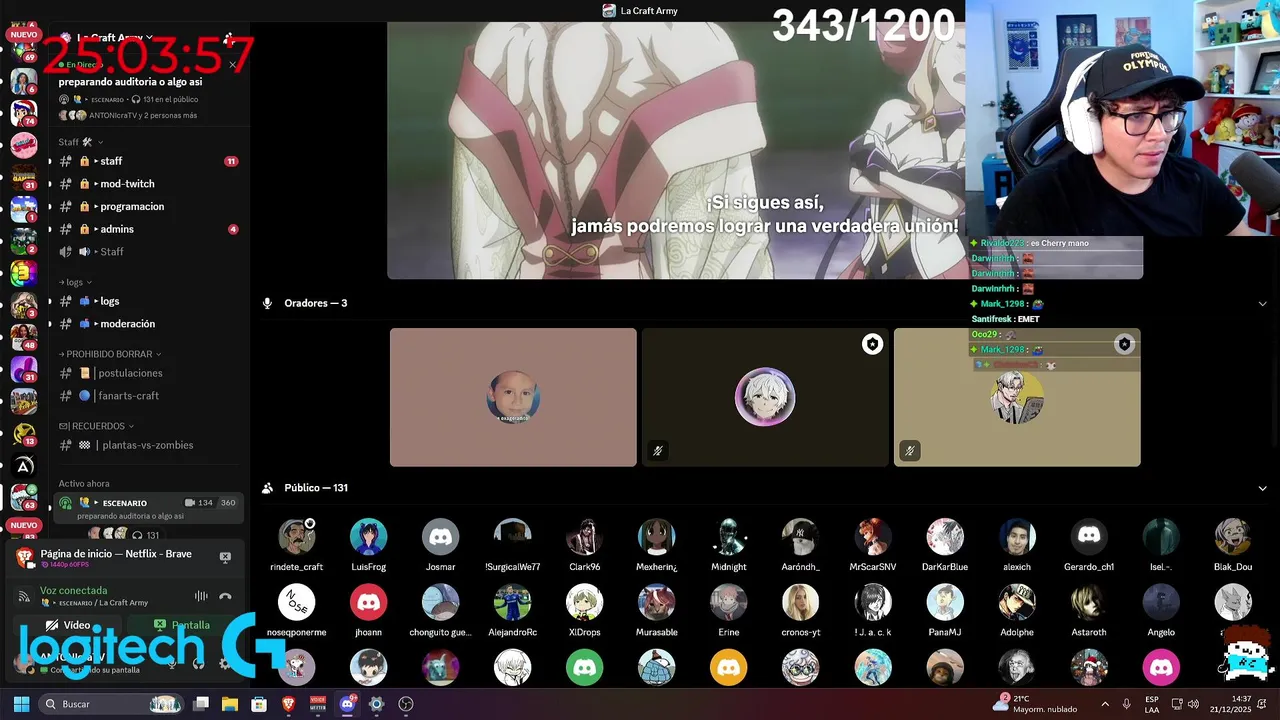
Task: Collapse the logs channel category
Action: [x=75, y=282]
